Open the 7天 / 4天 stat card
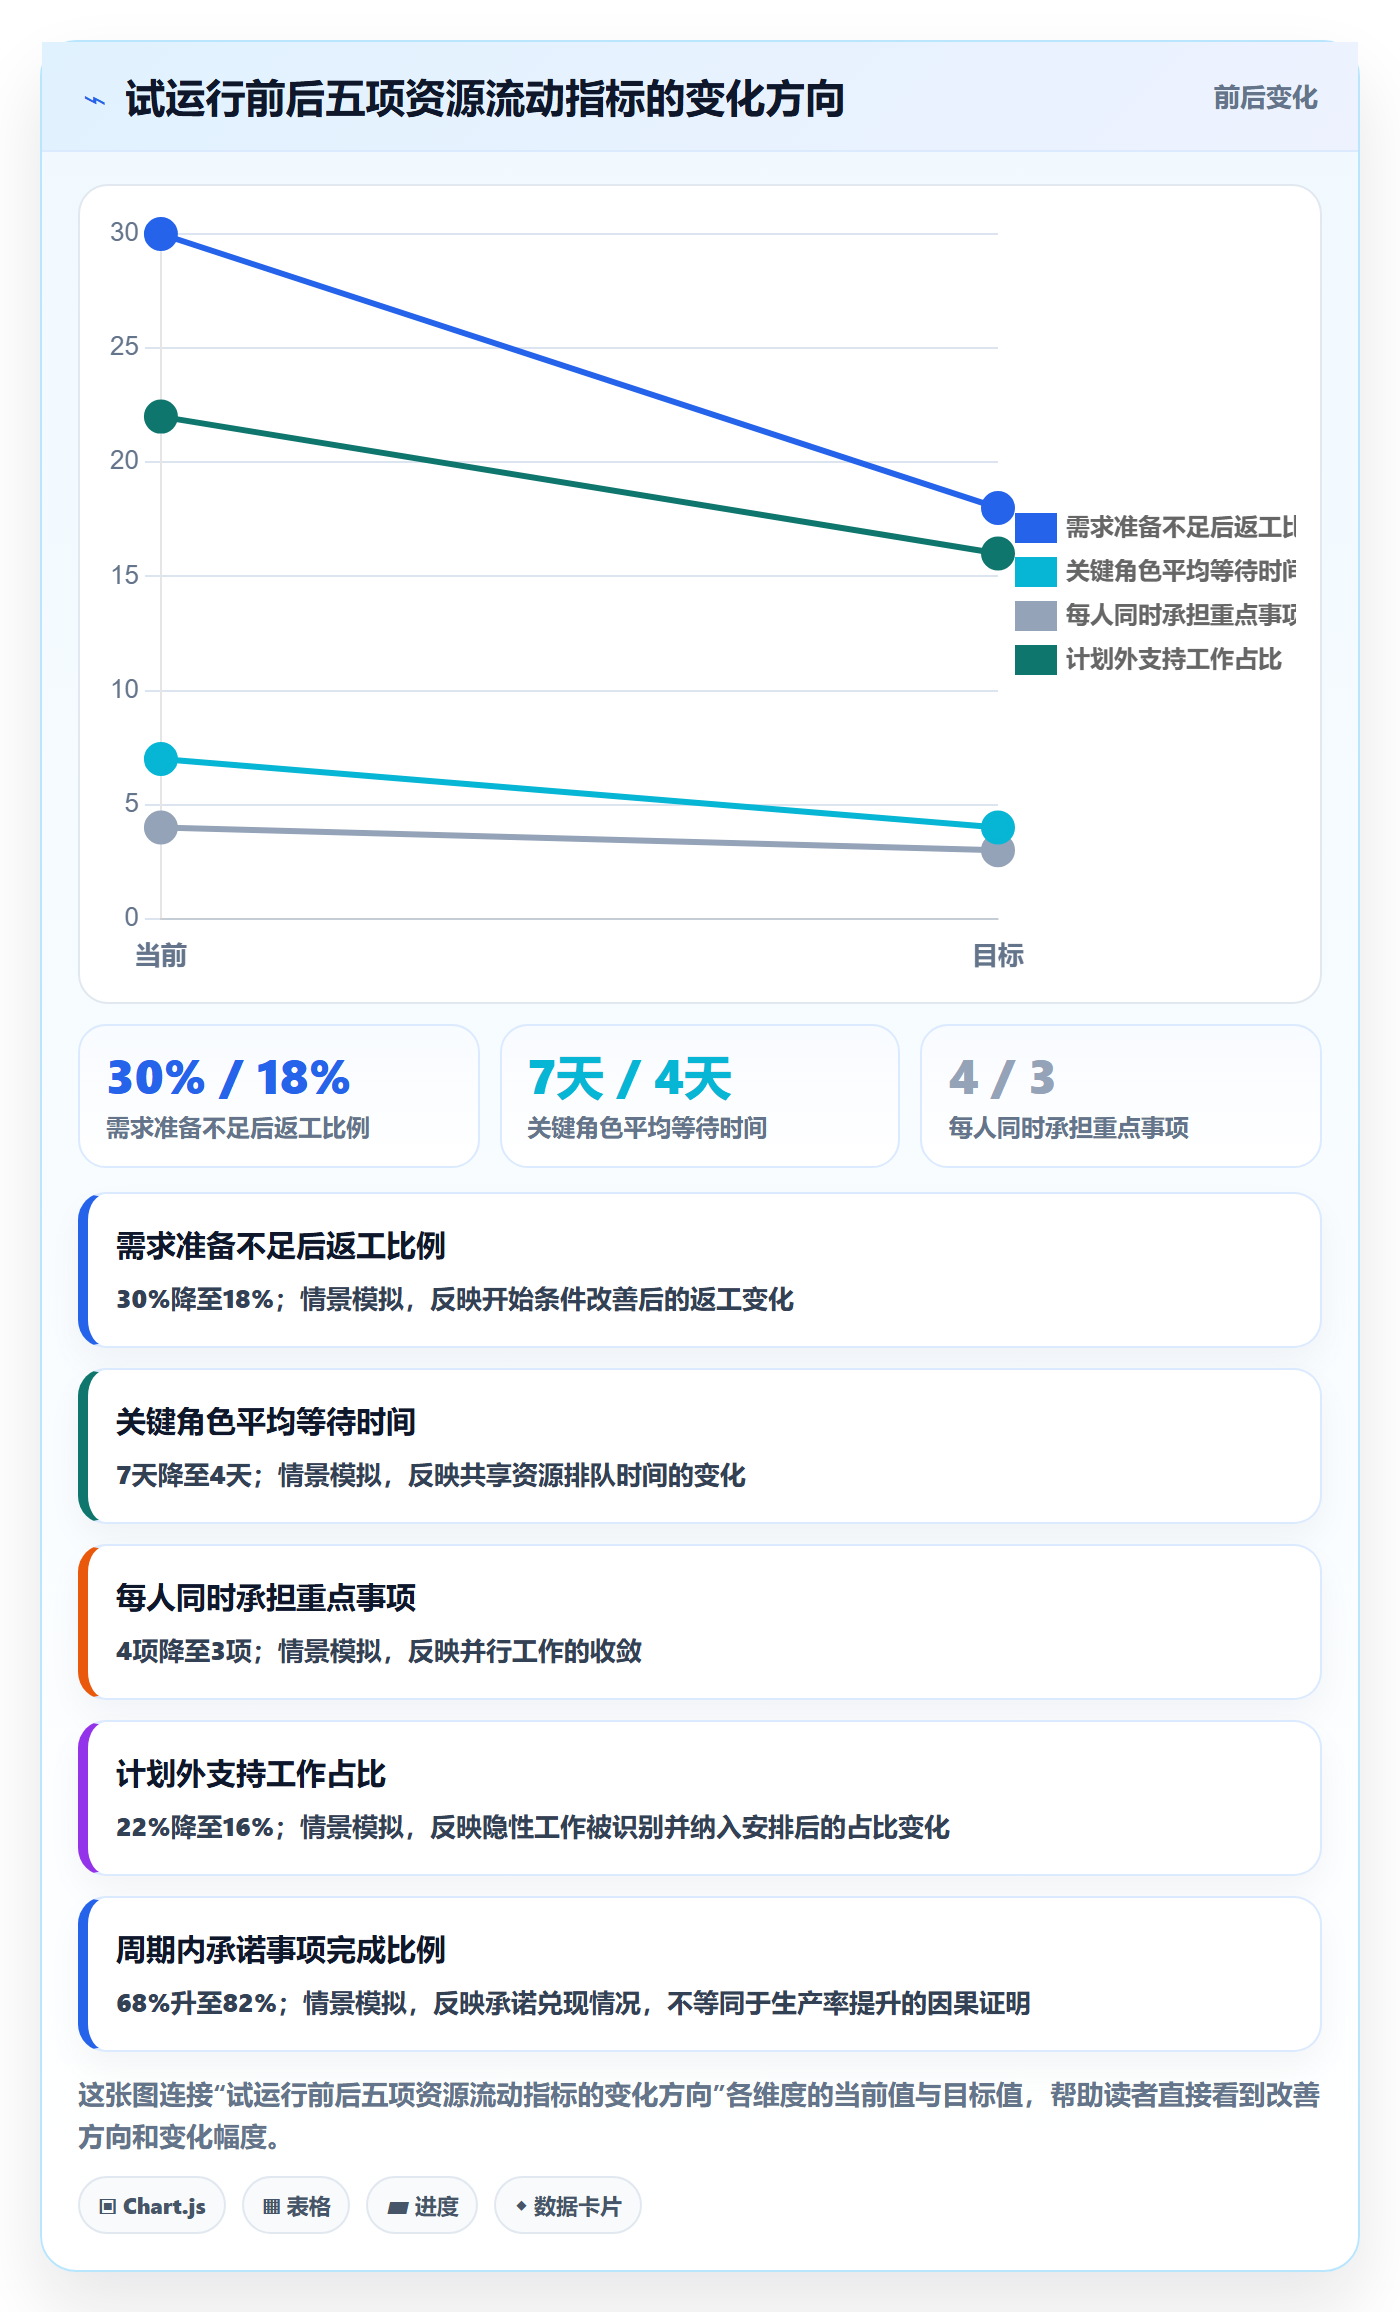This screenshot has height=2312, width=1400. point(700,1096)
